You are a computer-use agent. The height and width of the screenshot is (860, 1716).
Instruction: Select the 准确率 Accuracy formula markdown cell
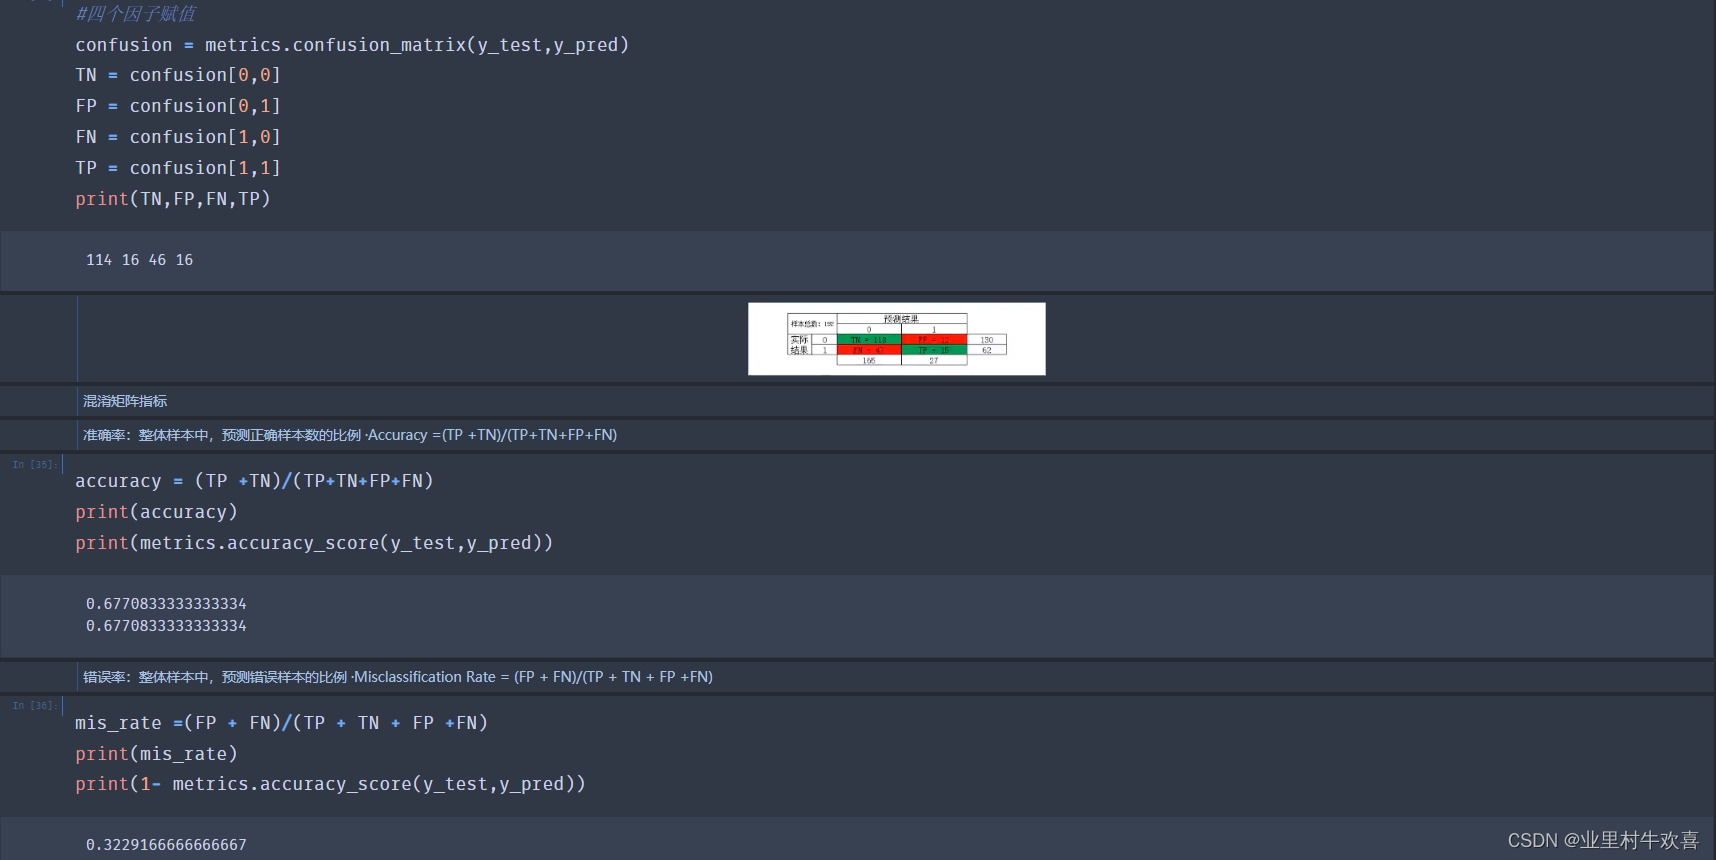point(350,435)
